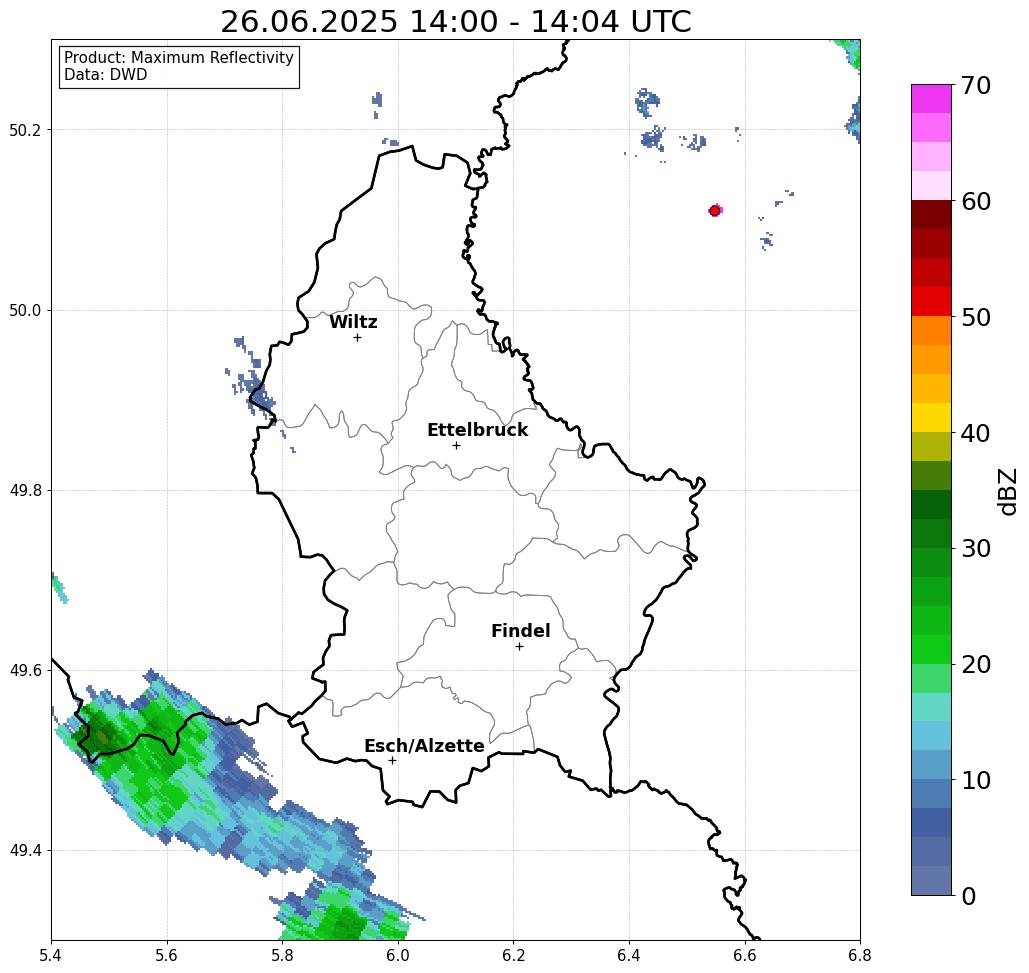Click the bottom slate-blue colorbar segment
The image size is (1029, 973).
point(931,881)
